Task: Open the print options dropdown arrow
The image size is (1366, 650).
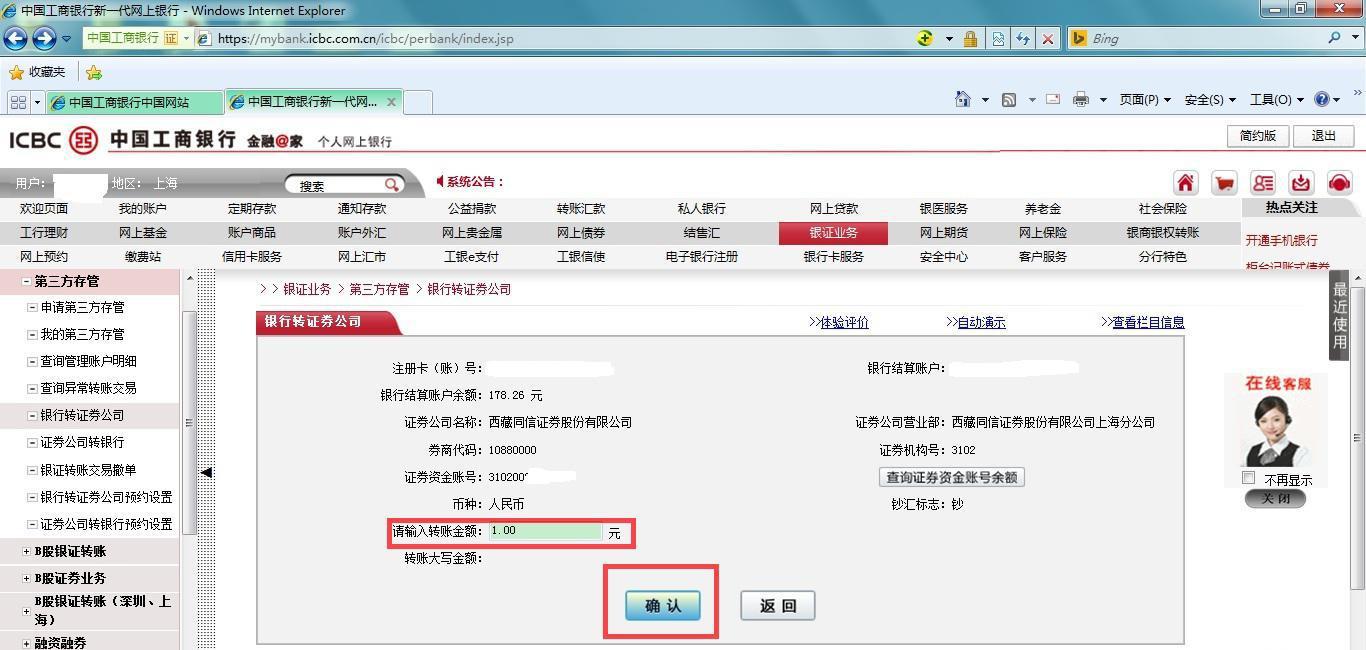Action: point(1103,99)
